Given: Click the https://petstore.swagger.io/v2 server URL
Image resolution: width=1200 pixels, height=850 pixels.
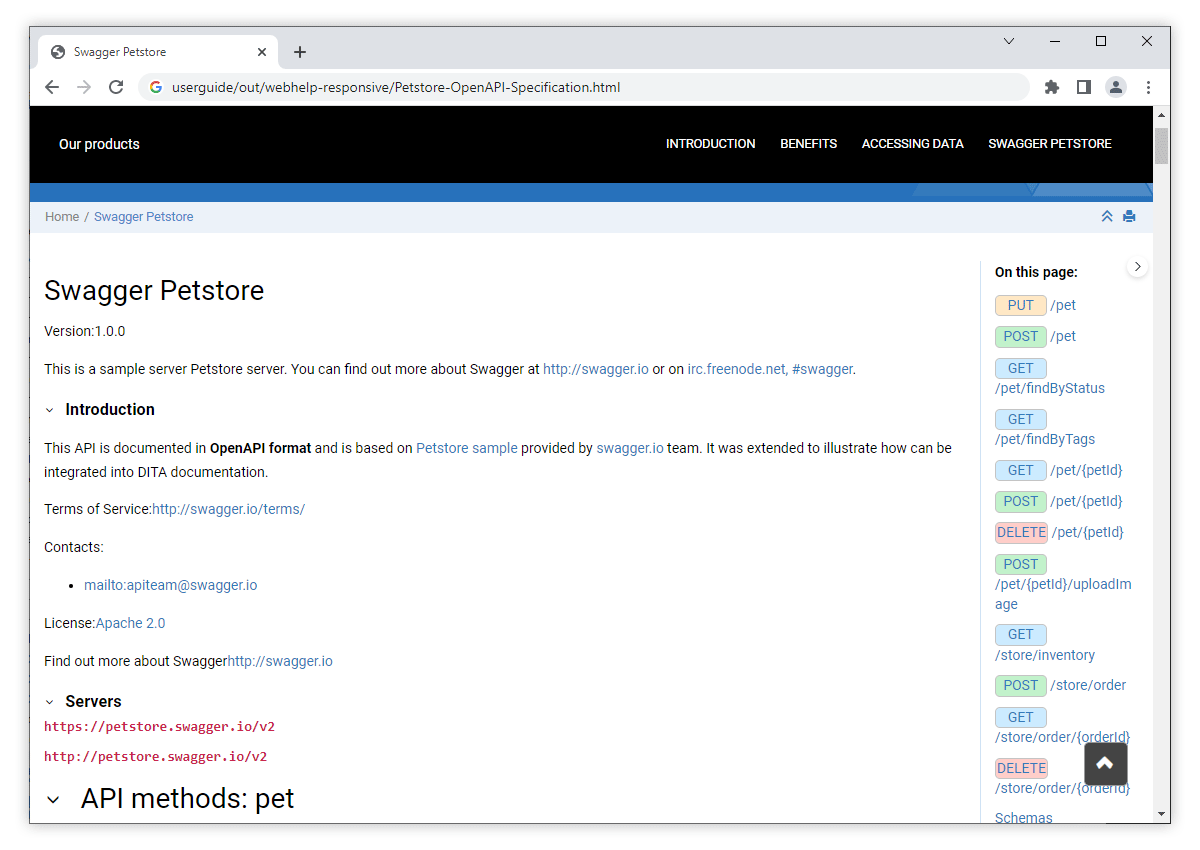Looking at the screenshot, I should 159,727.
